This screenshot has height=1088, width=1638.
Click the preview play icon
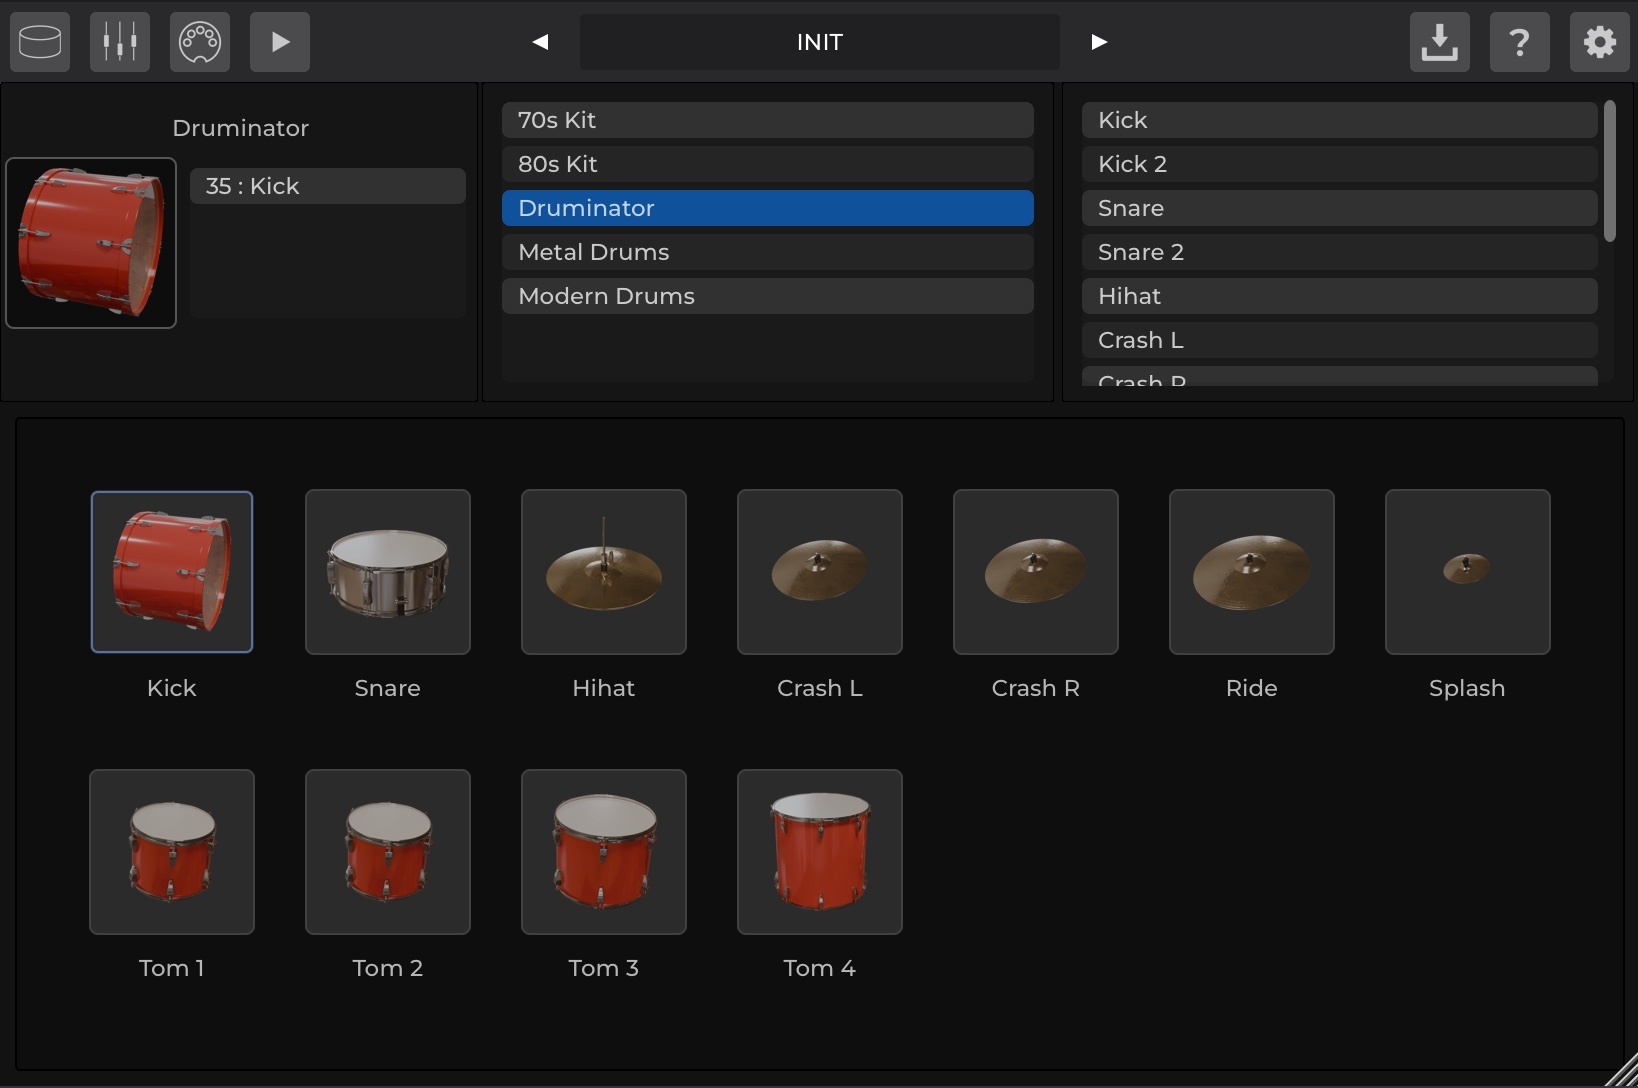pos(280,42)
